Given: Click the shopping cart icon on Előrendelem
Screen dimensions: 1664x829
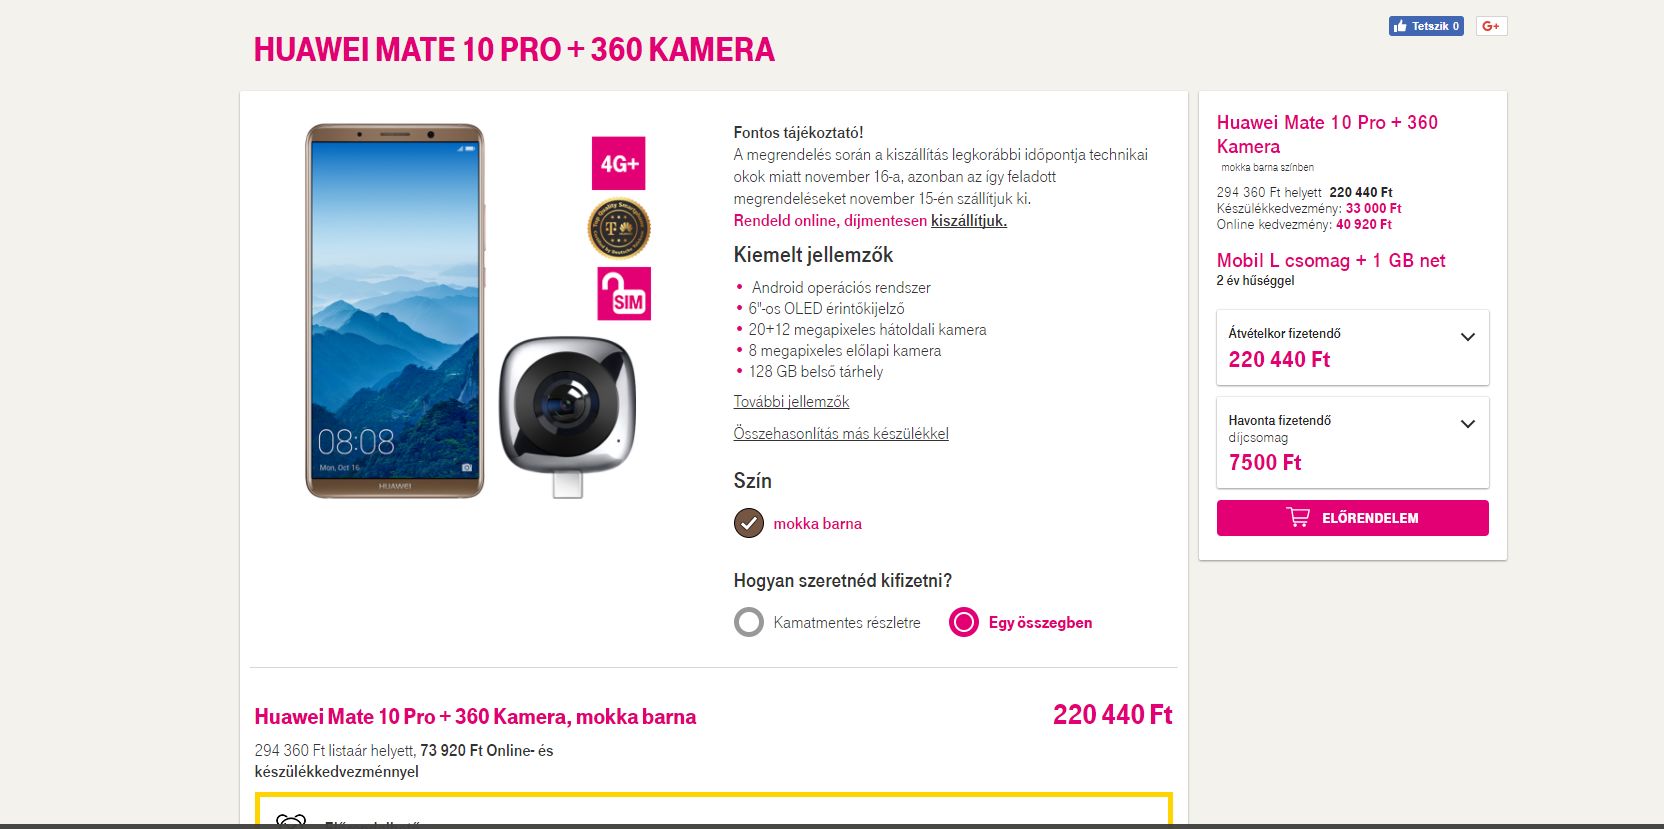Looking at the screenshot, I should pos(1298,517).
